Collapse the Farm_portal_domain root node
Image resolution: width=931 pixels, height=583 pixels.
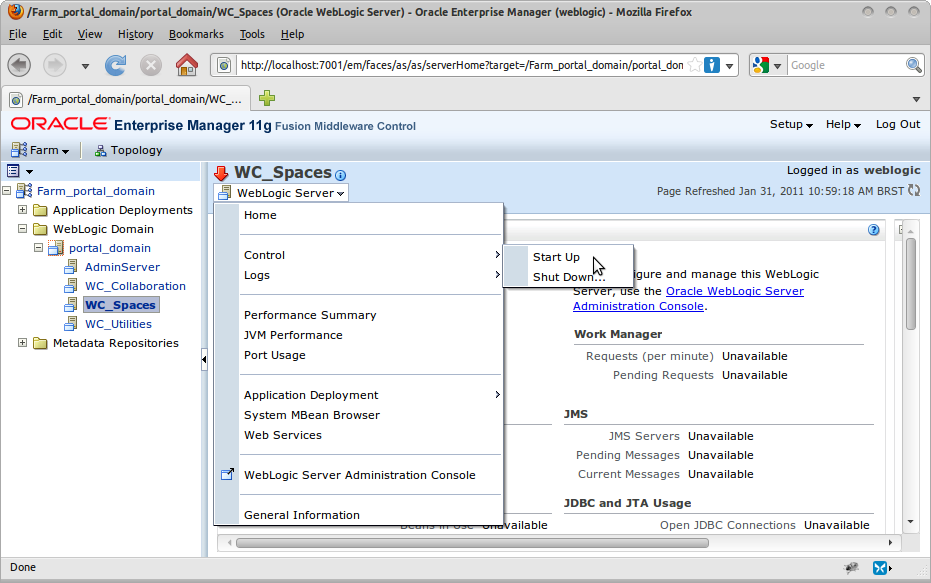[x=7, y=191]
